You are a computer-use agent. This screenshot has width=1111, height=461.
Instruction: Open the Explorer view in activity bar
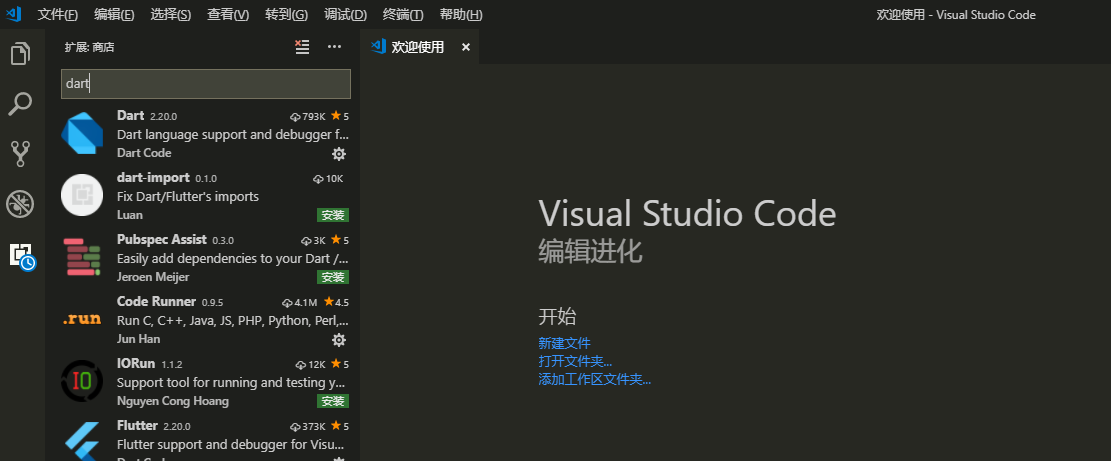point(21,54)
